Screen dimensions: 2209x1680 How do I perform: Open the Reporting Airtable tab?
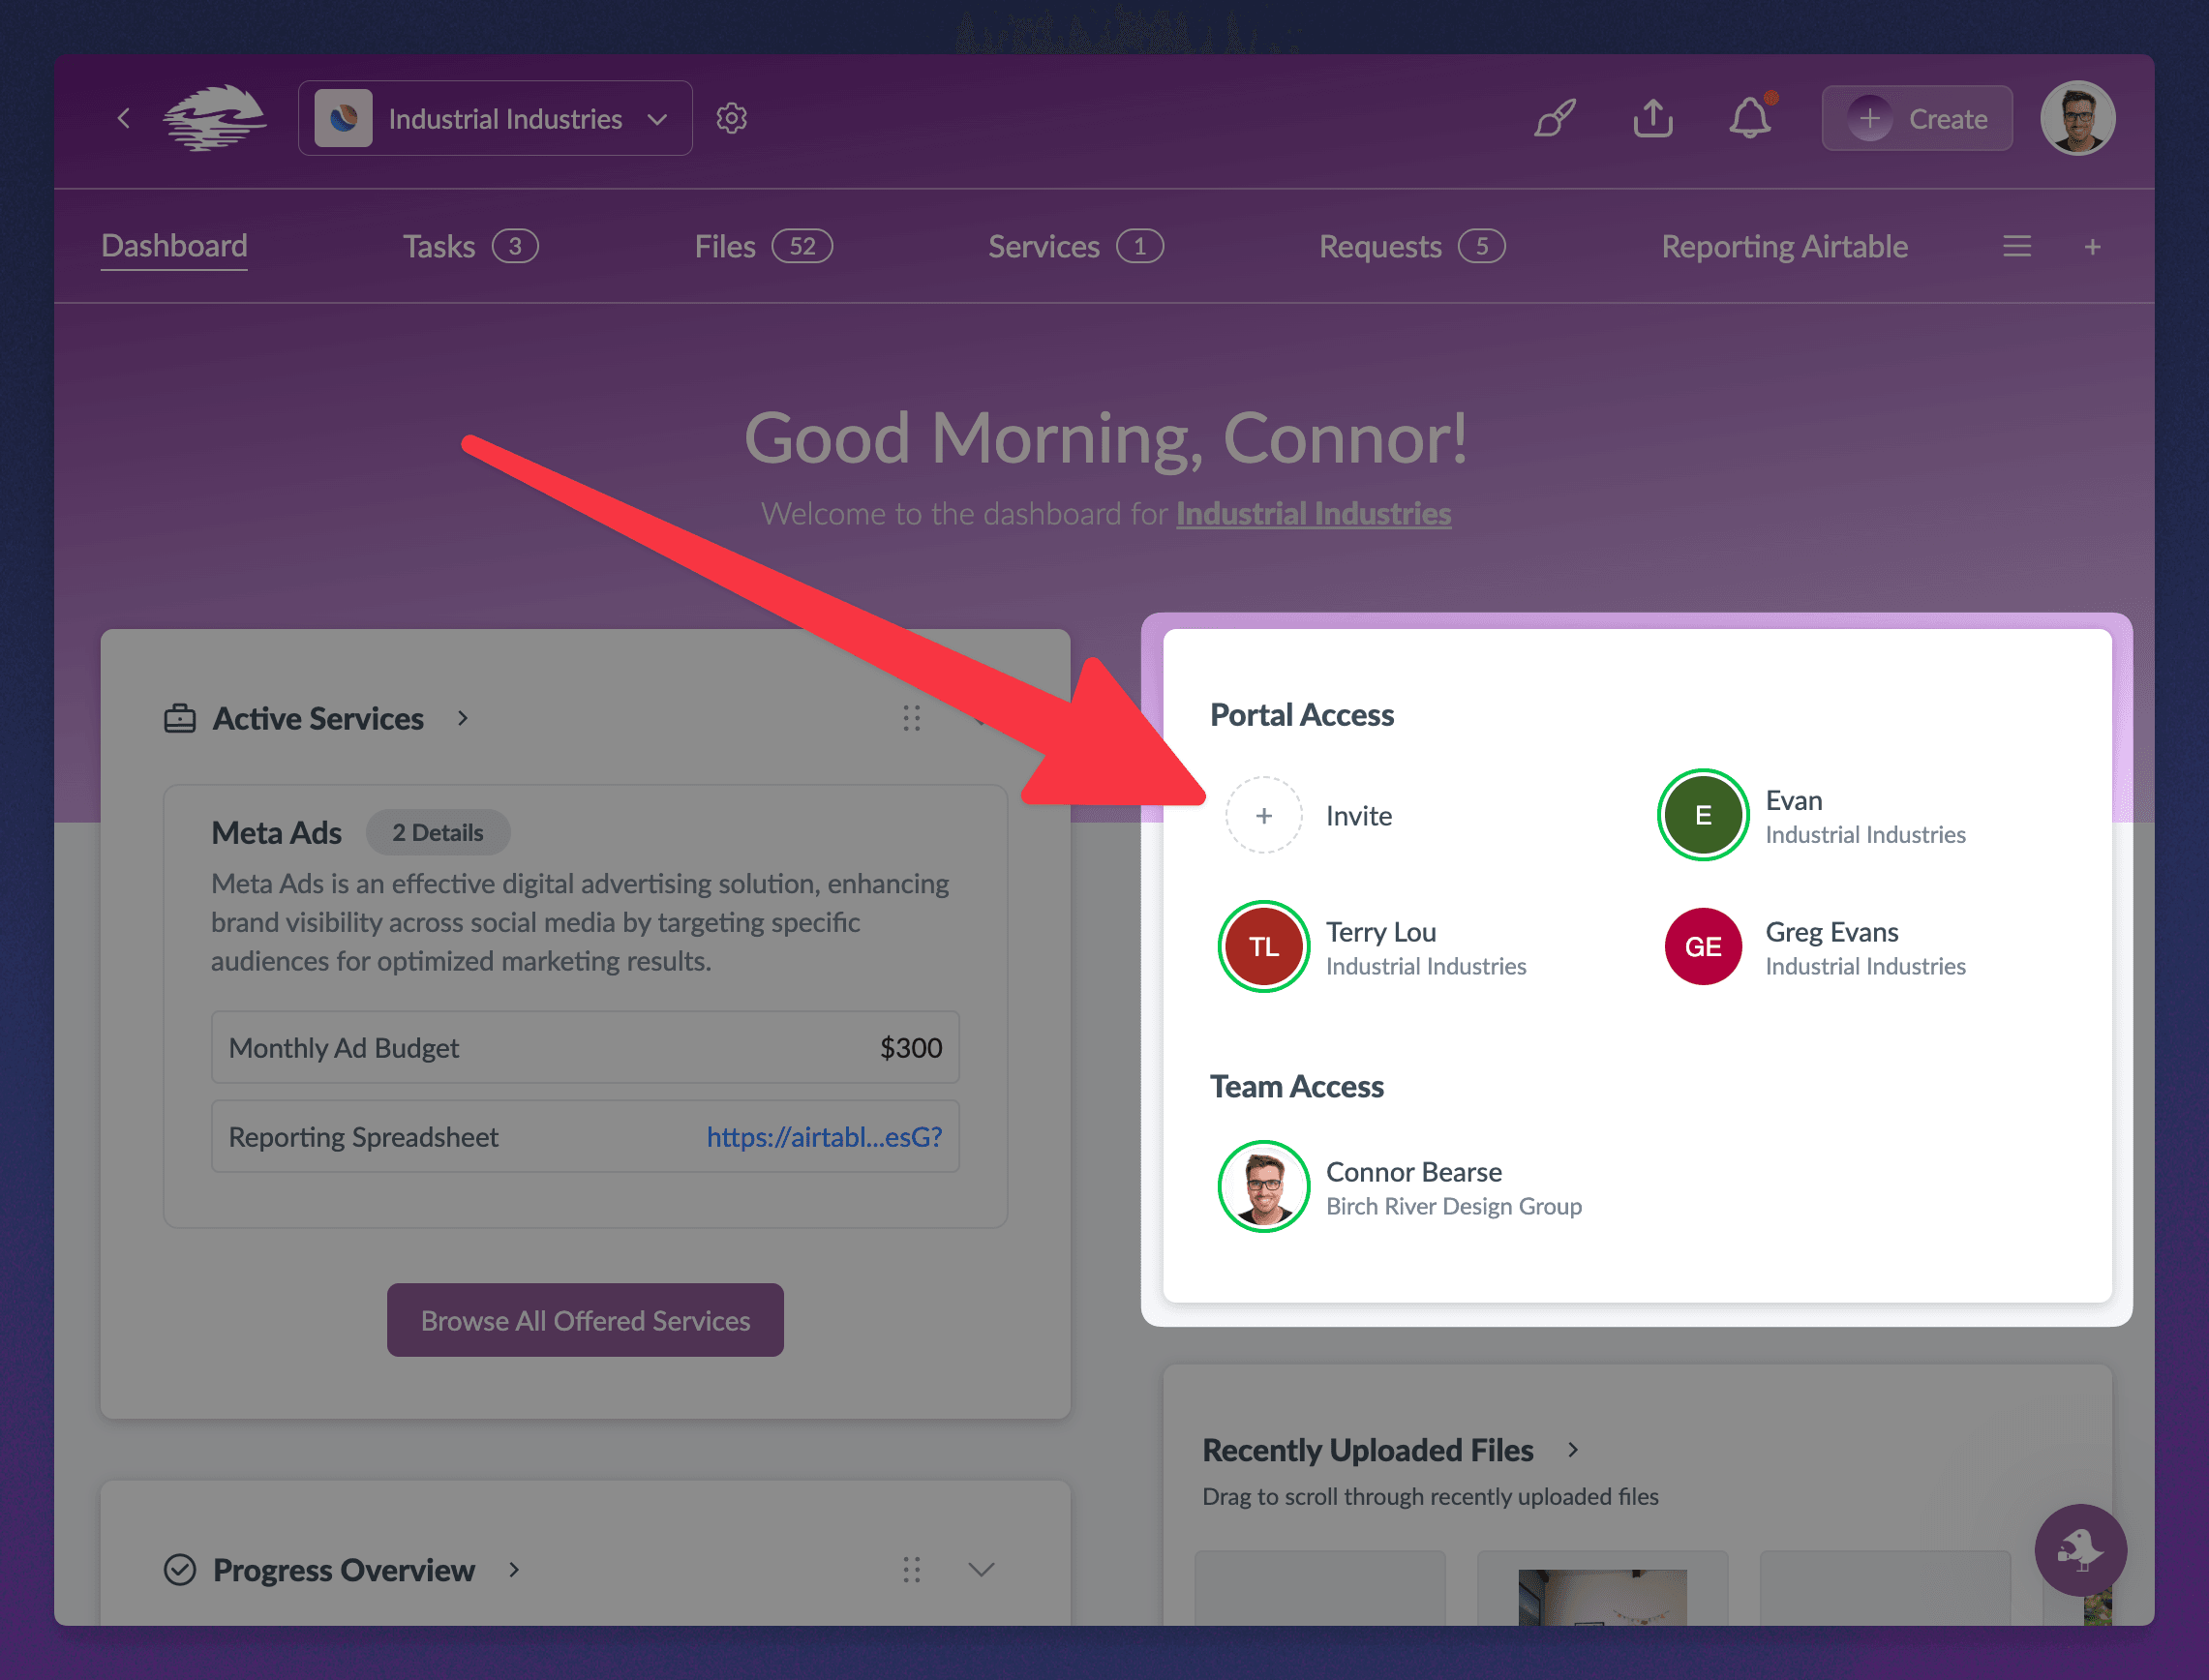pos(1784,247)
